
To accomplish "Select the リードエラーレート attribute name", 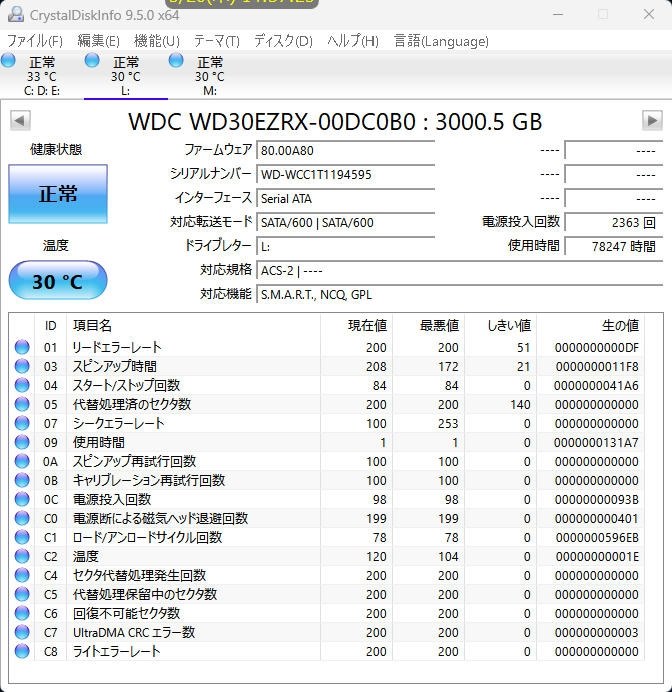I will (x=117, y=347).
